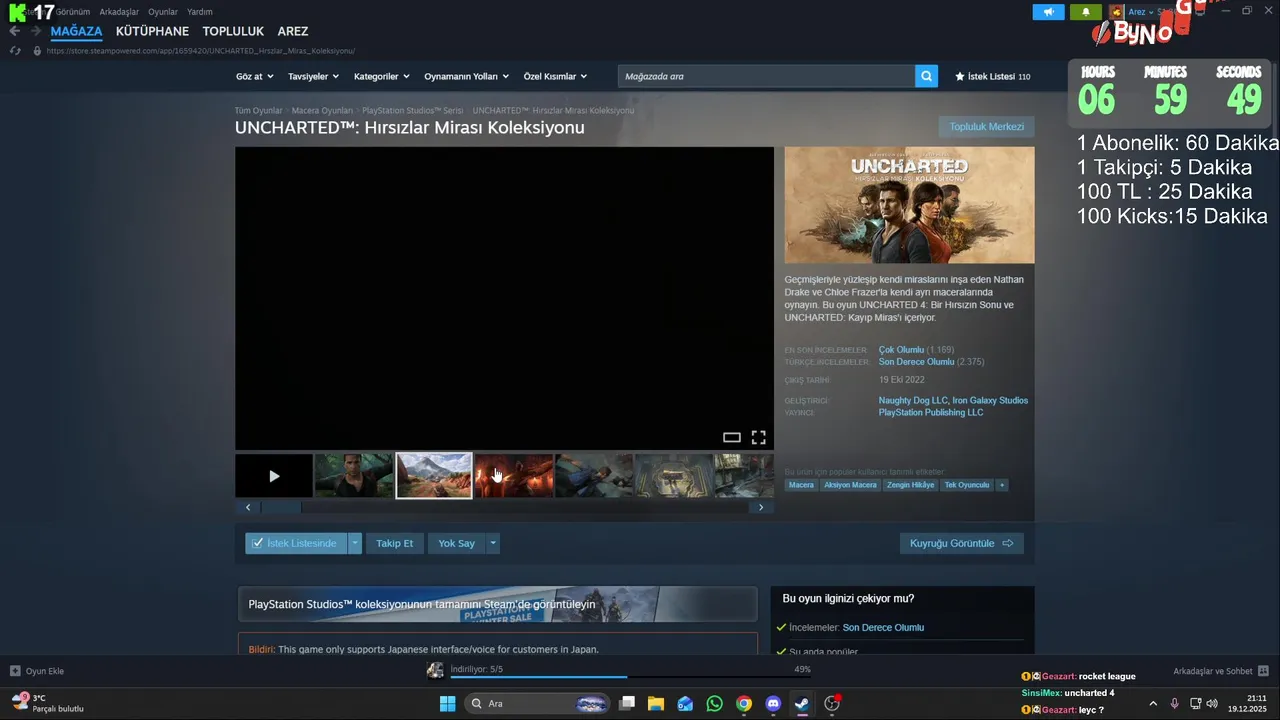Open Discord from the taskbar
This screenshot has height=720, width=1280.
coord(773,704)
